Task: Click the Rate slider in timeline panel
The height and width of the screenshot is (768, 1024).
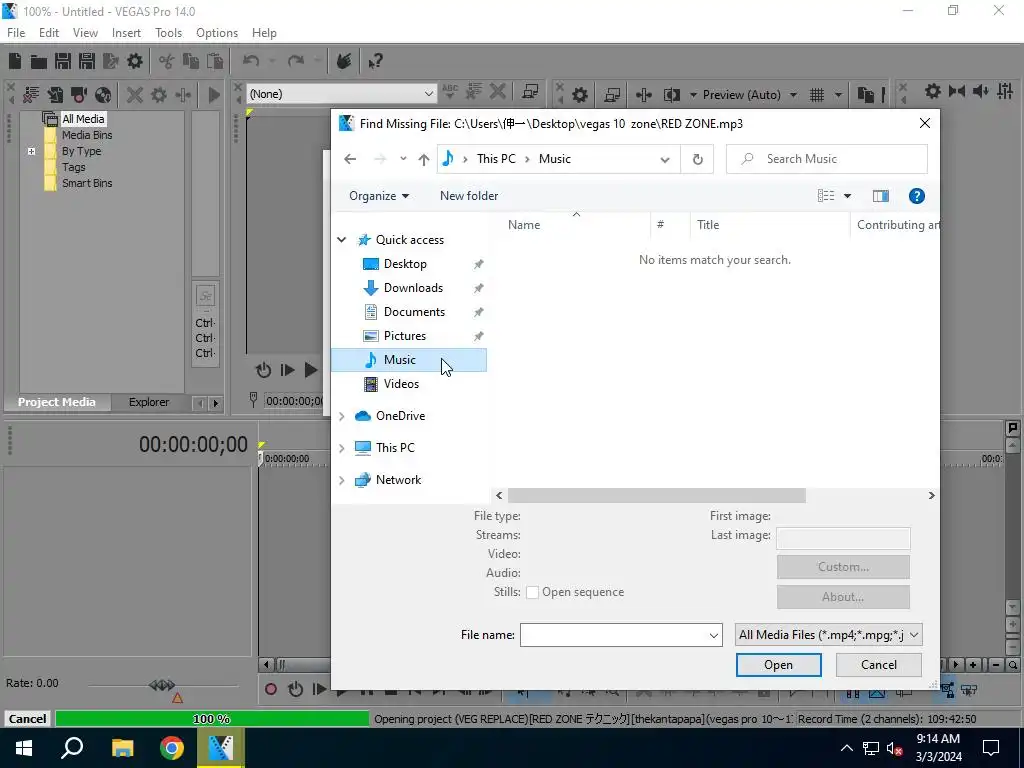Action: click(162, 685)
